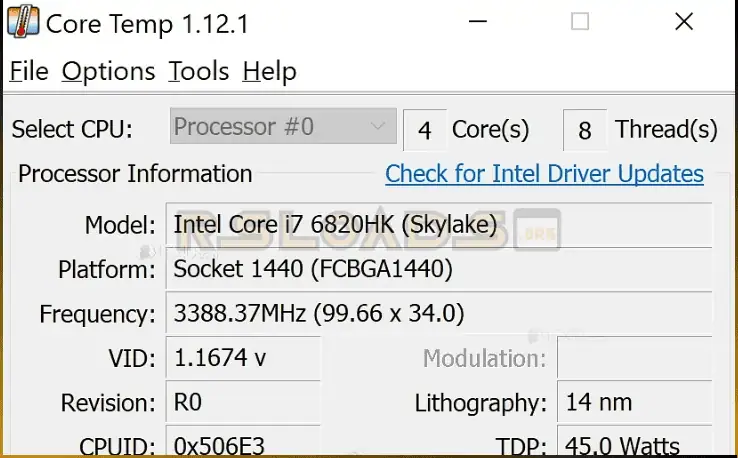Click the Select CPU label
The width and height of the screenshot is (738, 458).
tap(72, 129)
